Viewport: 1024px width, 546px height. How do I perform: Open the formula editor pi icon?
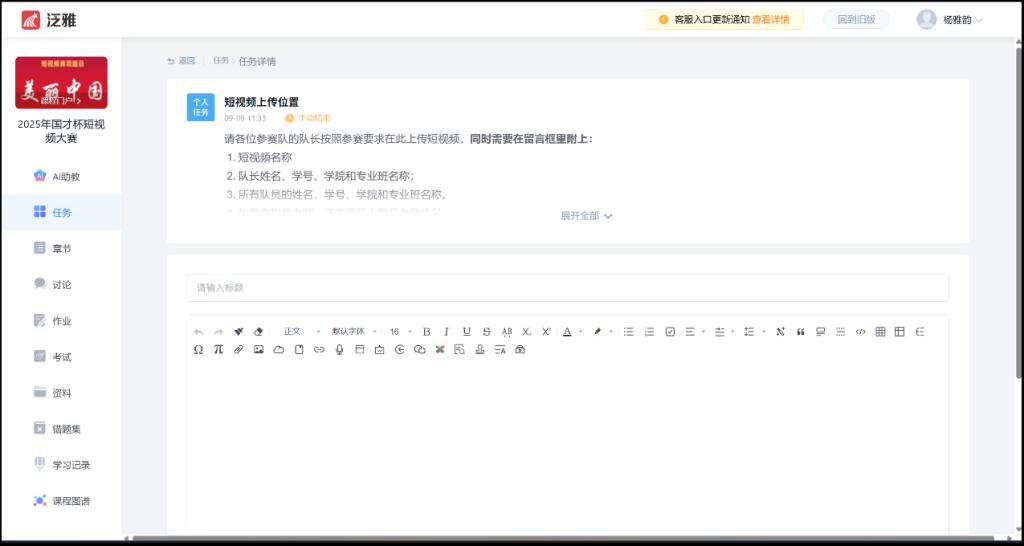pyautogui.click(x=219, y=349)
